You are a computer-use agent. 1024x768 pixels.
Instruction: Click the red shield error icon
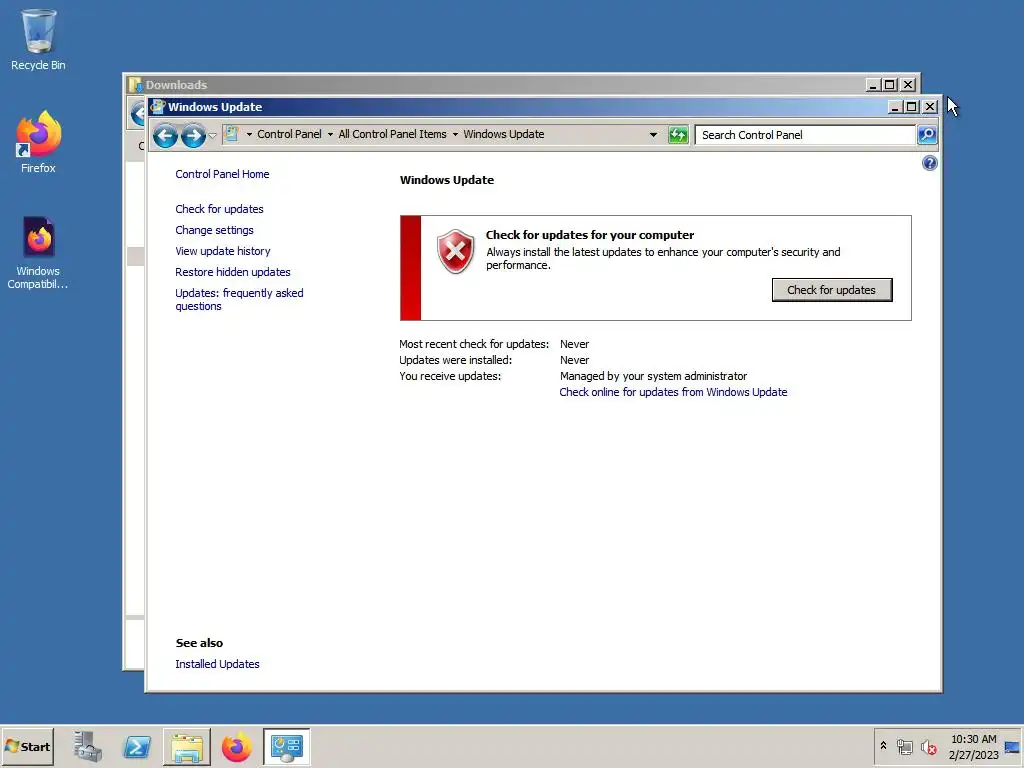455,251
